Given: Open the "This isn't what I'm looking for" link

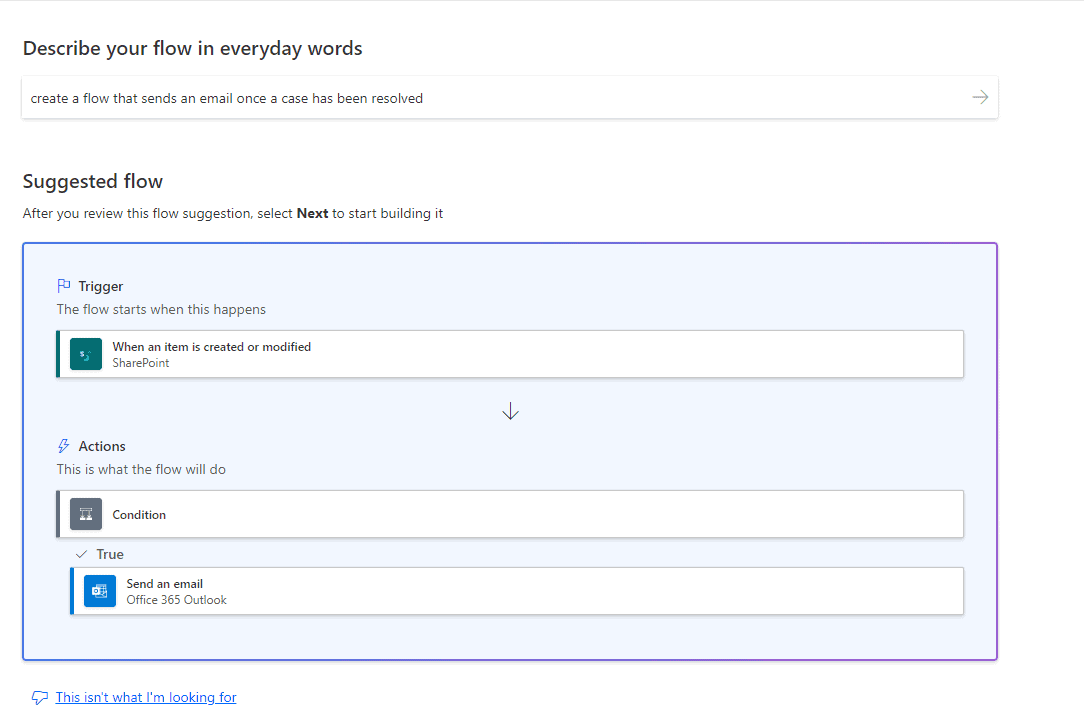Looking at the screenshot, I should tap(146, 698).
